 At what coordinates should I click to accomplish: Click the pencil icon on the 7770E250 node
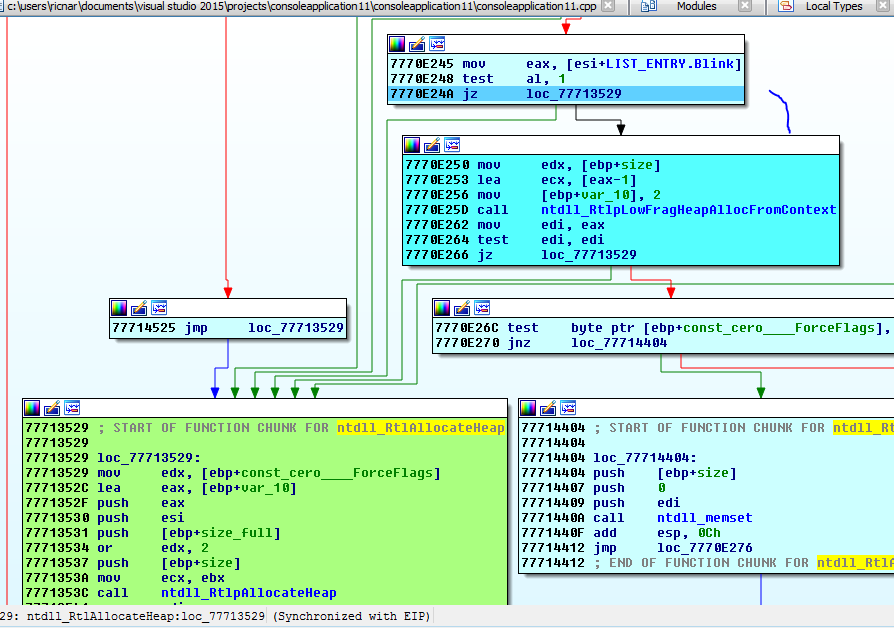point(432,145)
